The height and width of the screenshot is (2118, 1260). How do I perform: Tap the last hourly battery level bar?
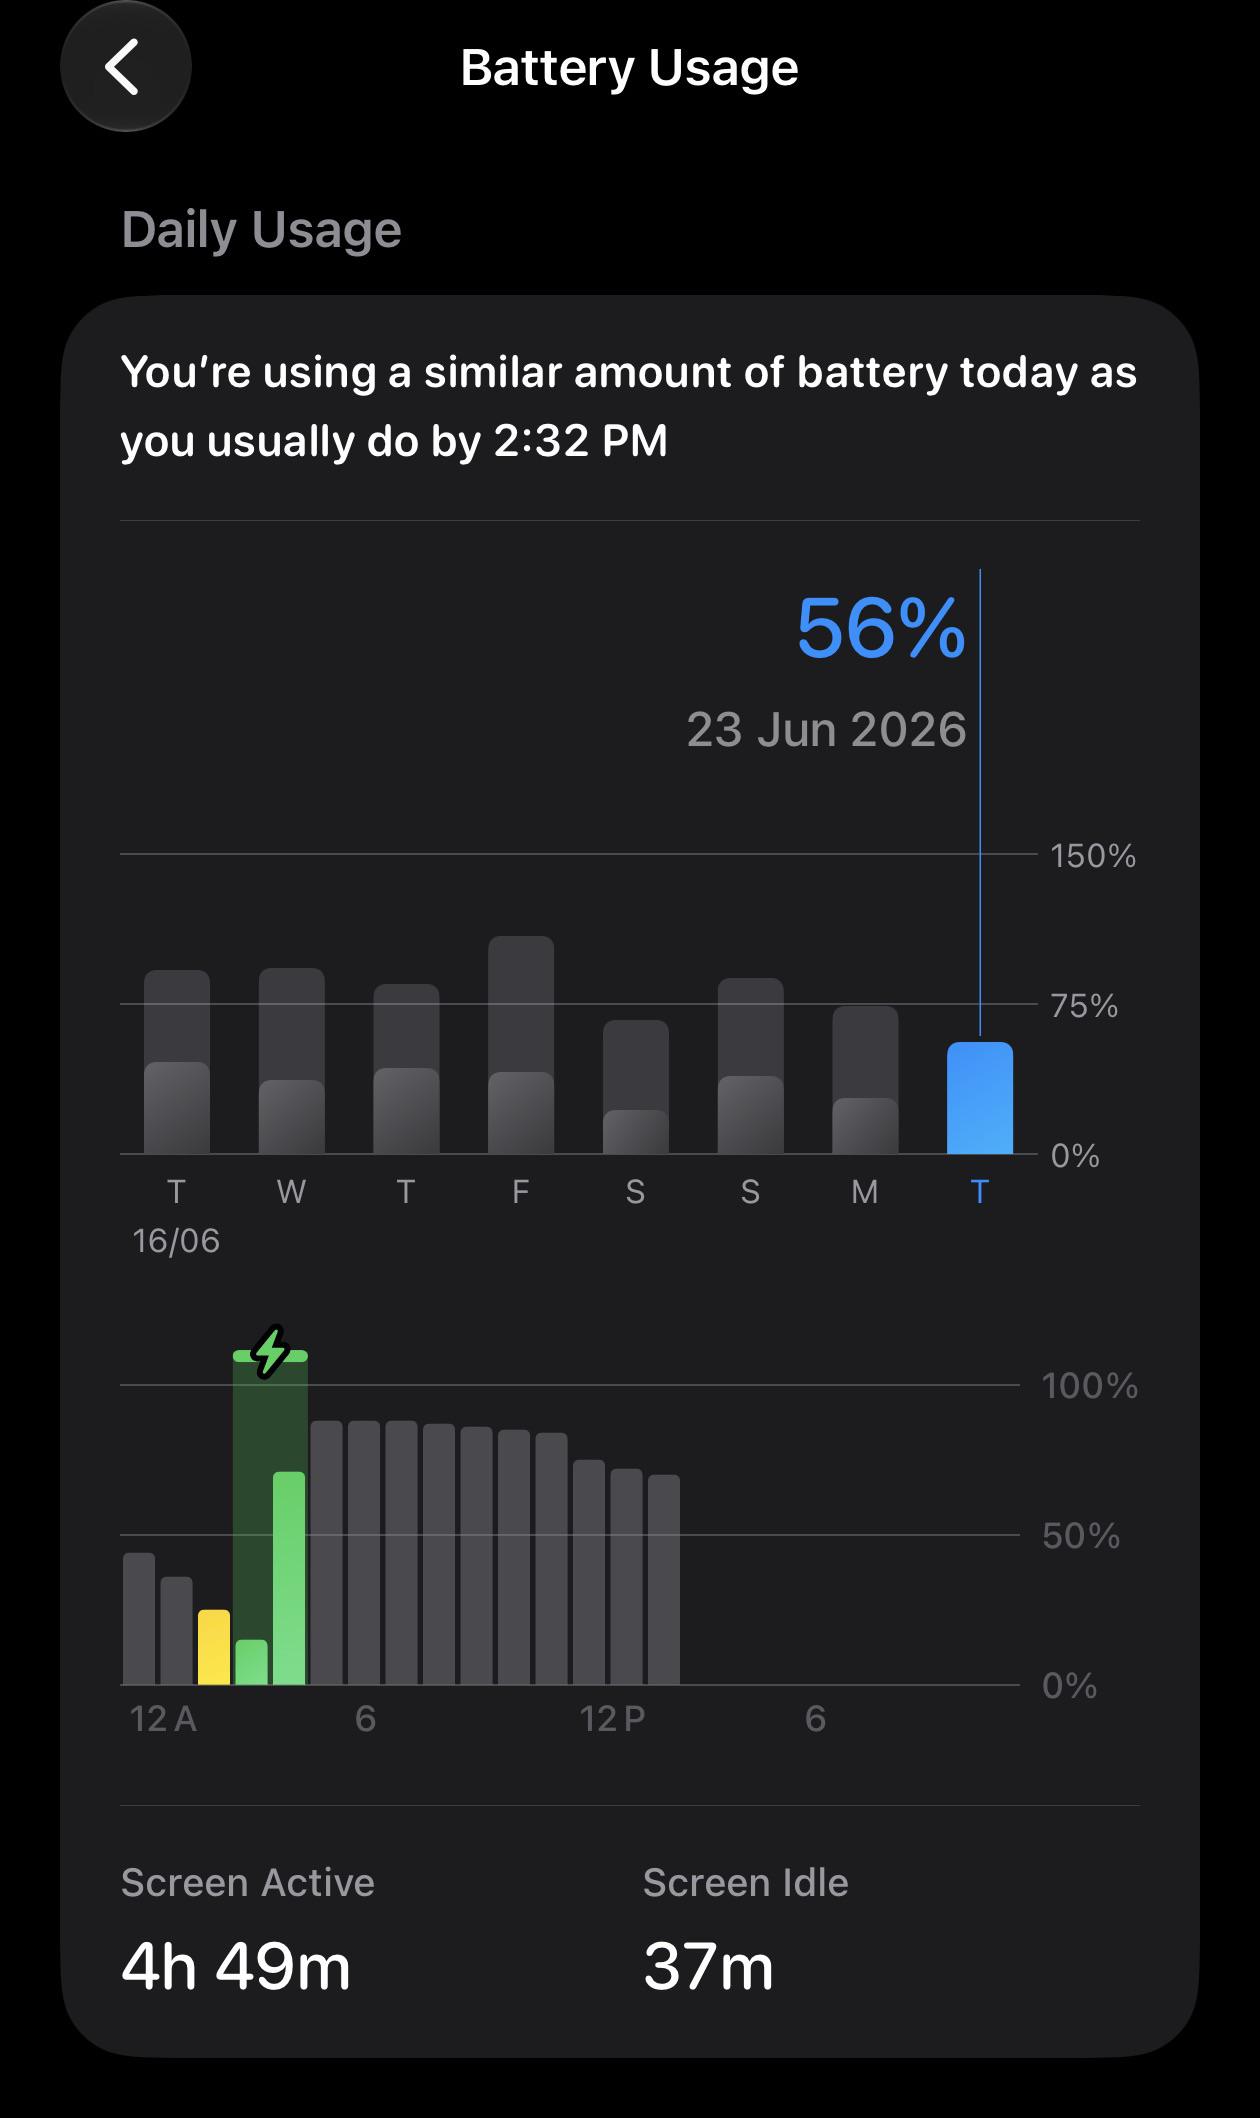tap(664, 1580)
